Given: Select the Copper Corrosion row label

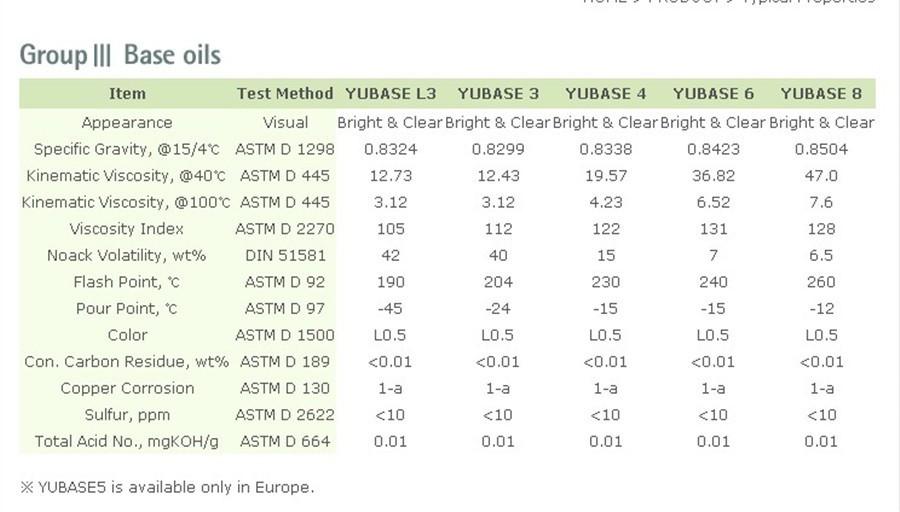Looking at the screenshot, I should tap(127, 388).
